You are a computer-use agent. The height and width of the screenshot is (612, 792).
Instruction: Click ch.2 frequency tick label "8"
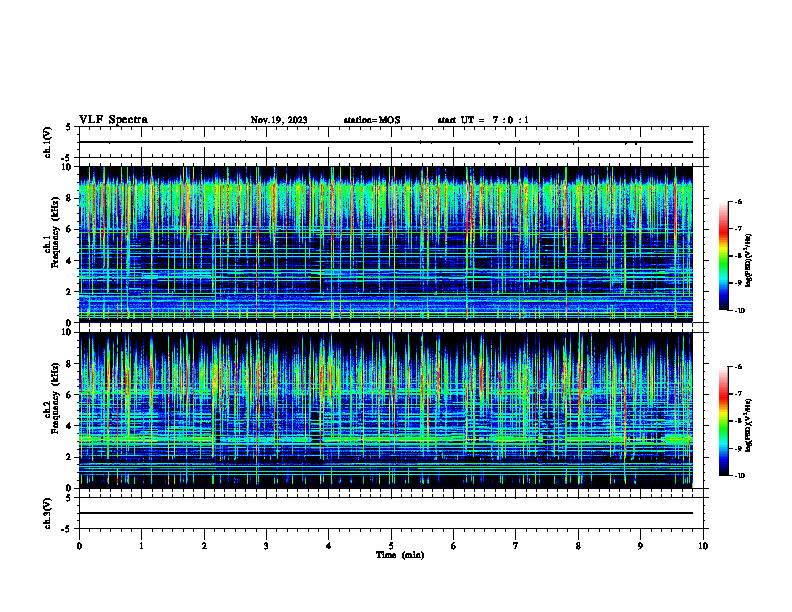coord(70,364)
